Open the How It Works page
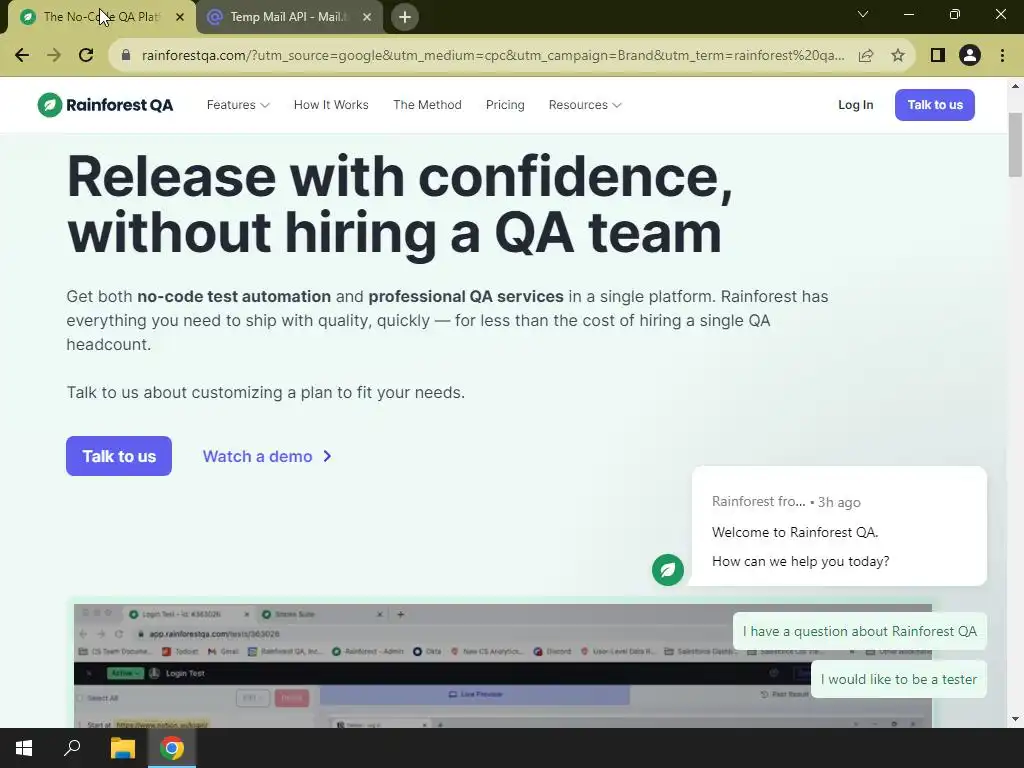The image size is (1024, 768). pyautogui.click(x=331, y=105)
